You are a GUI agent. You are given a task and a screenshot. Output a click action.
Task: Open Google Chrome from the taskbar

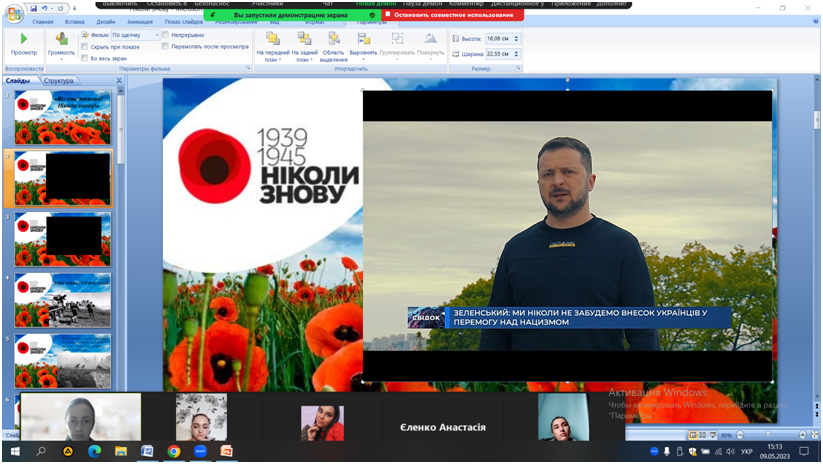click(x=174, y=452)
